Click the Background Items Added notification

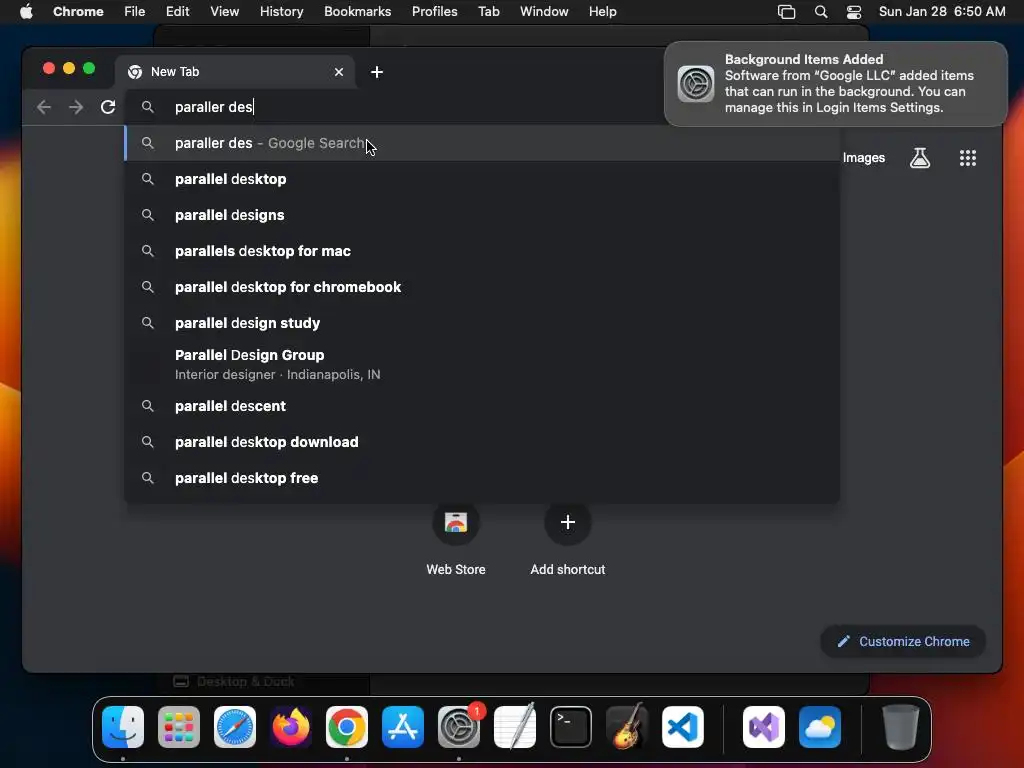[835, 84]
